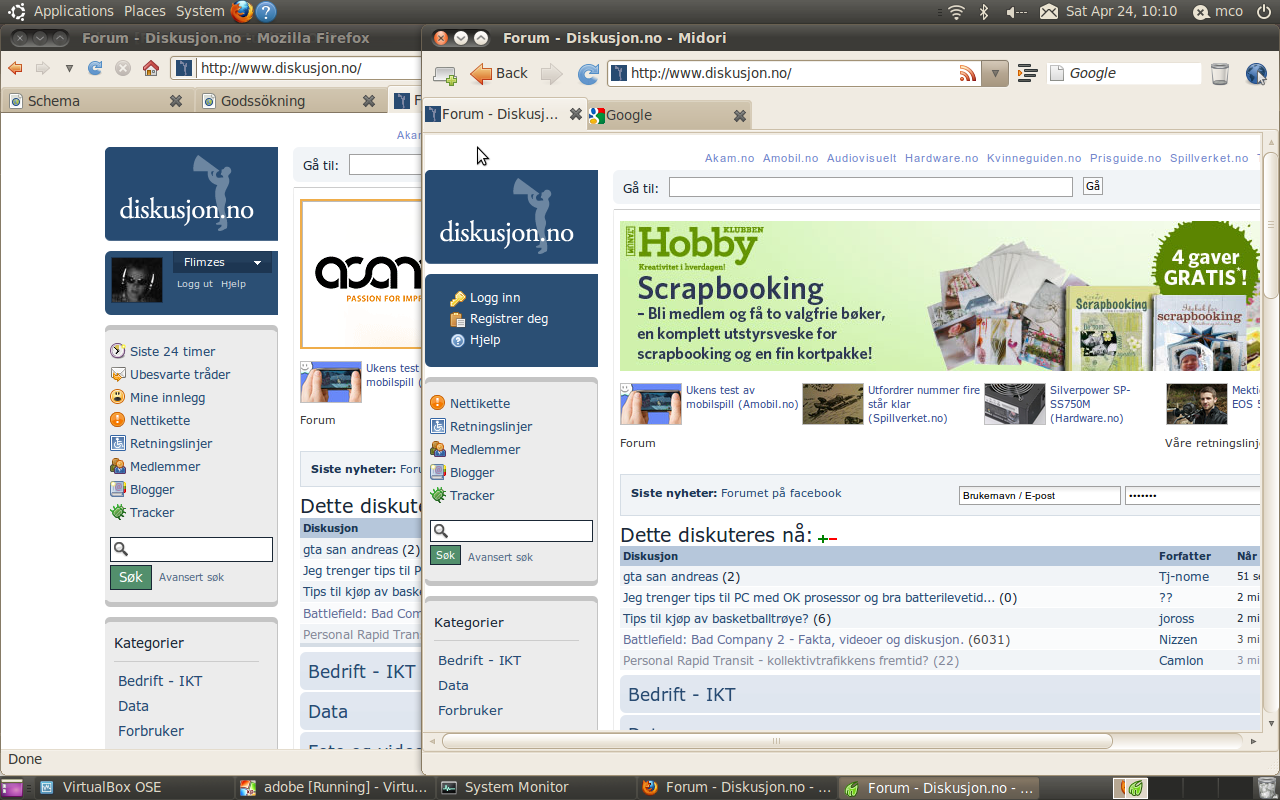1280x800 pixels.
Task: Open Siste 24 timer in Firefox sidebar
Action: (172, 351)
